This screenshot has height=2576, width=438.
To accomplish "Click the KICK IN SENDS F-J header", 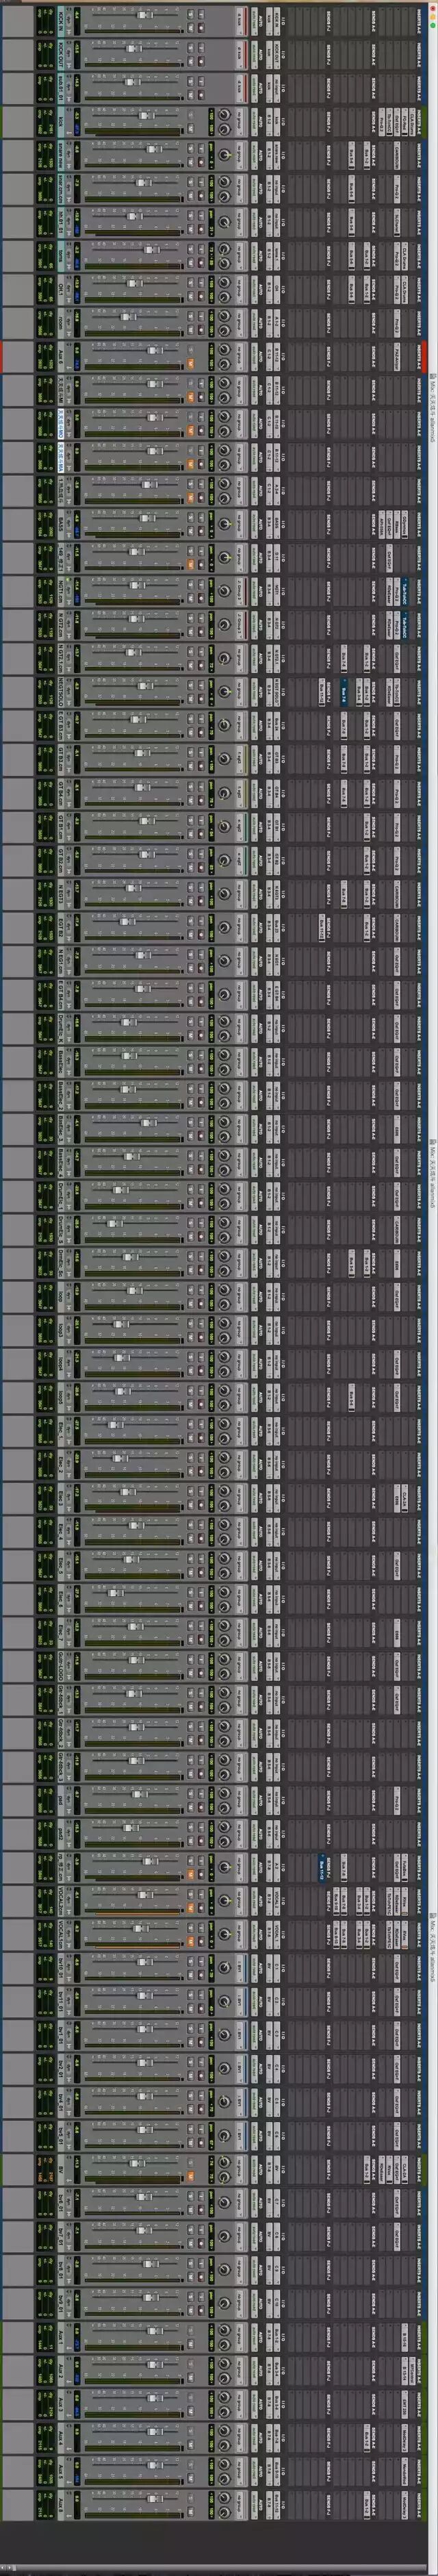I will coord(328,21).
